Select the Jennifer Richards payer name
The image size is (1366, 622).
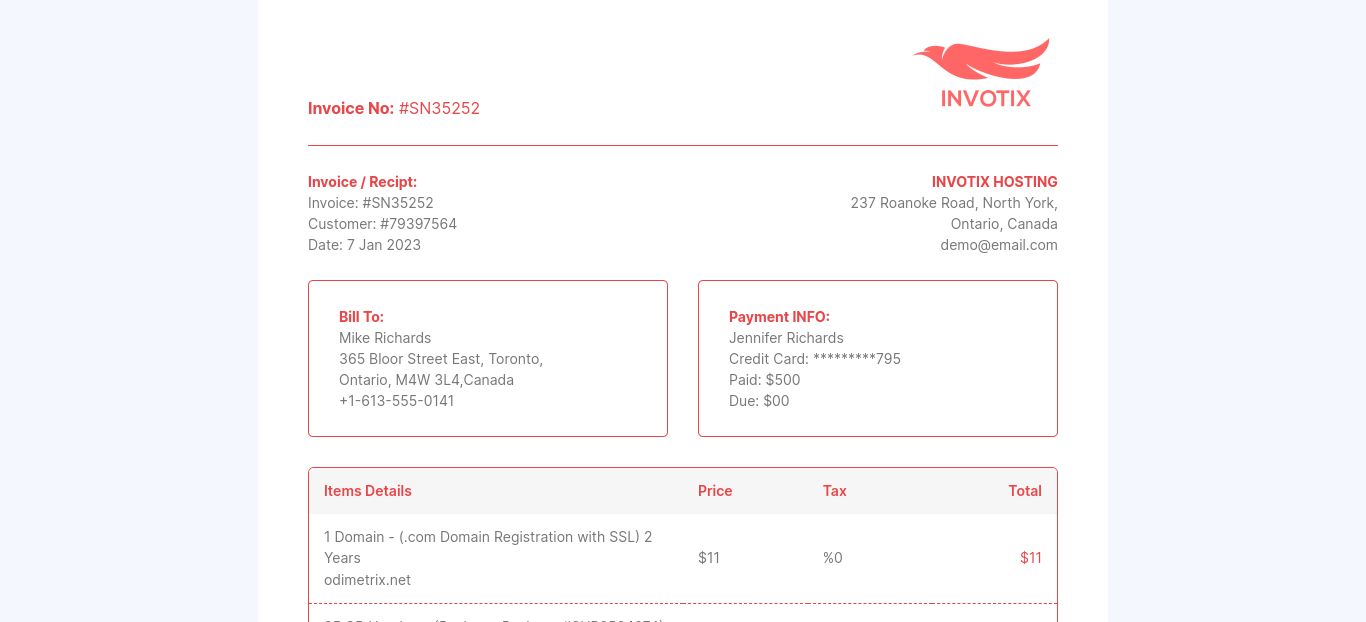786,338
